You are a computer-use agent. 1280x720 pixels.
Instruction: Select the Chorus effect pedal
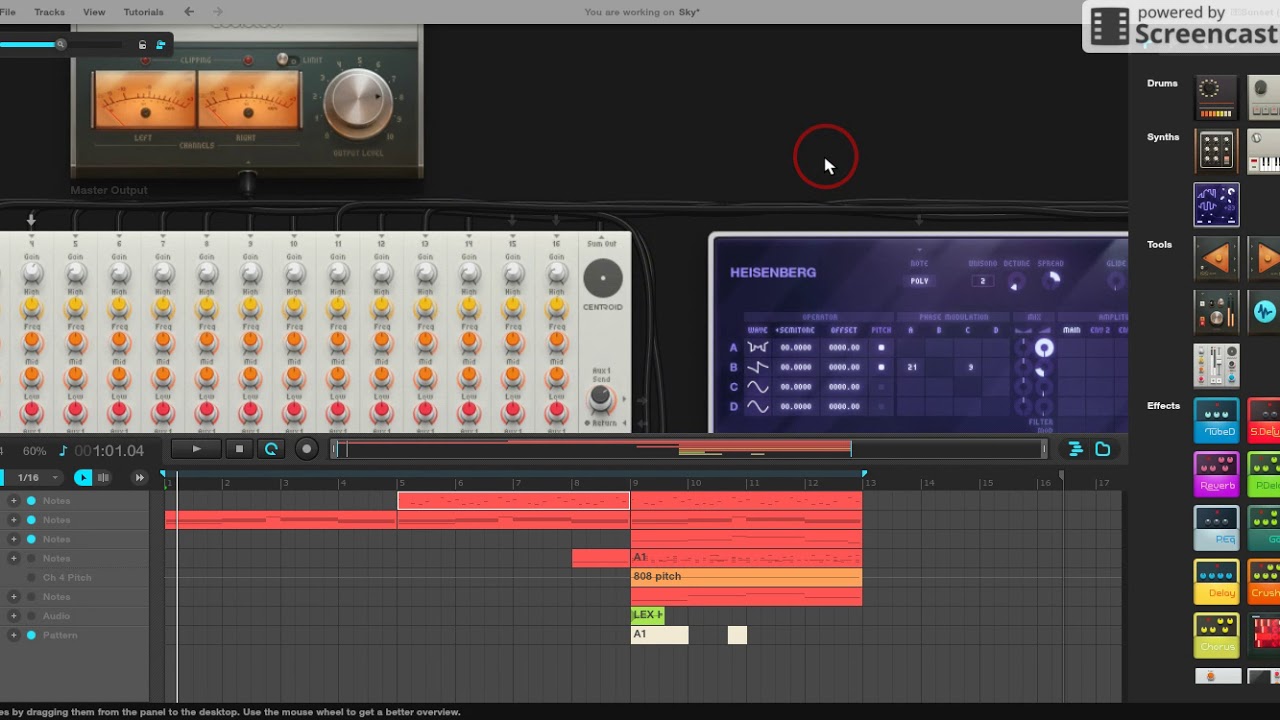coord(1216,636)
